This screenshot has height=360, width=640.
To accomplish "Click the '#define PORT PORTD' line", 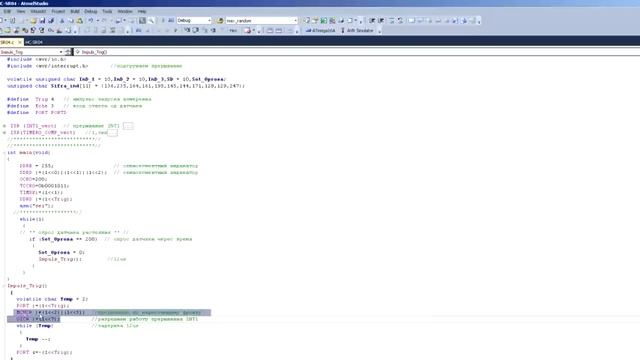I will [37, 113].
